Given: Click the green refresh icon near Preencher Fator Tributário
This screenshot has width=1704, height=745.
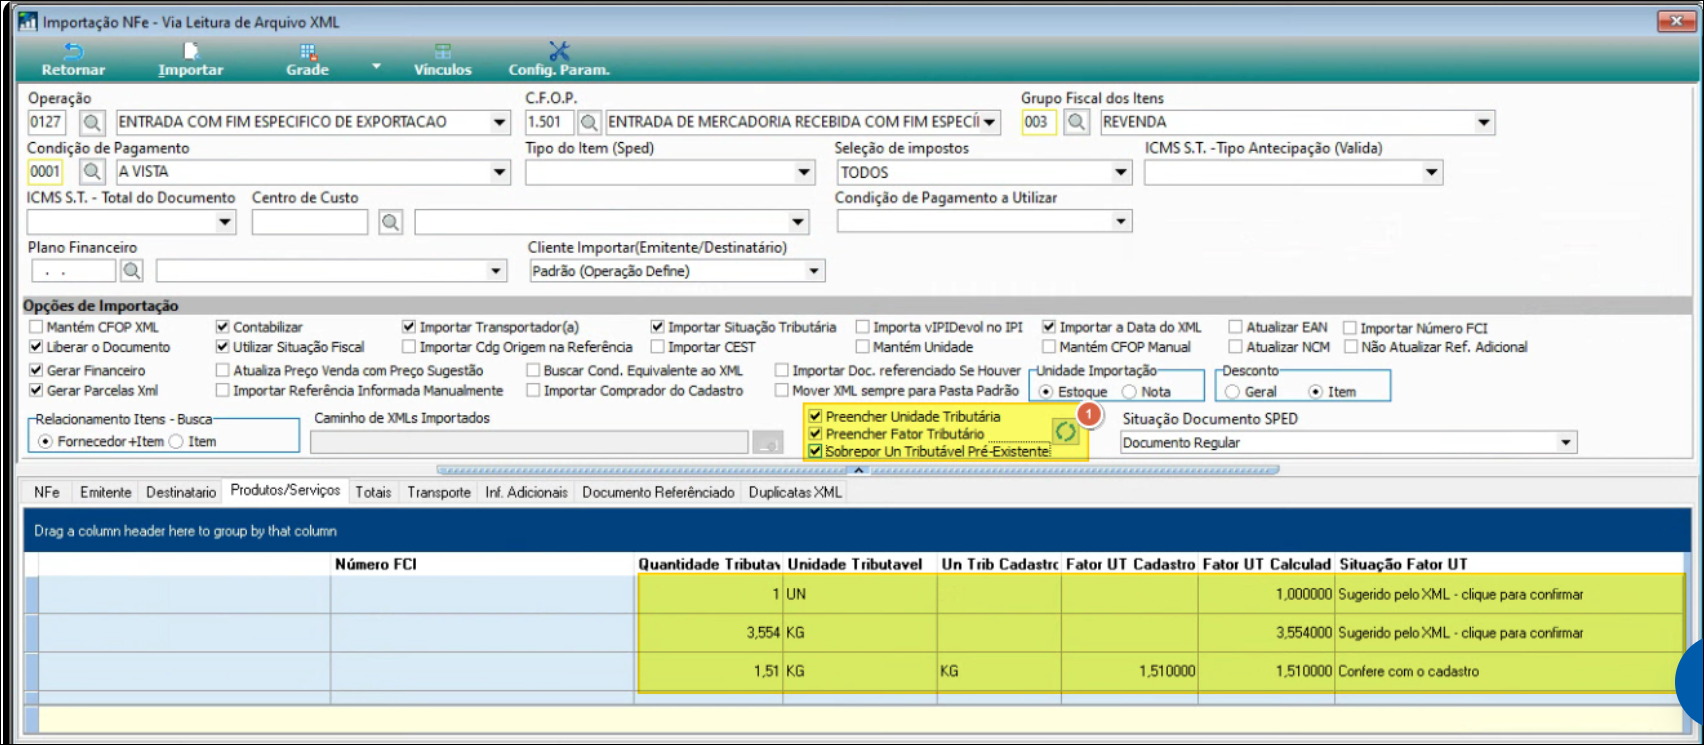Looking at the screenshot, I should [1066, 432].
